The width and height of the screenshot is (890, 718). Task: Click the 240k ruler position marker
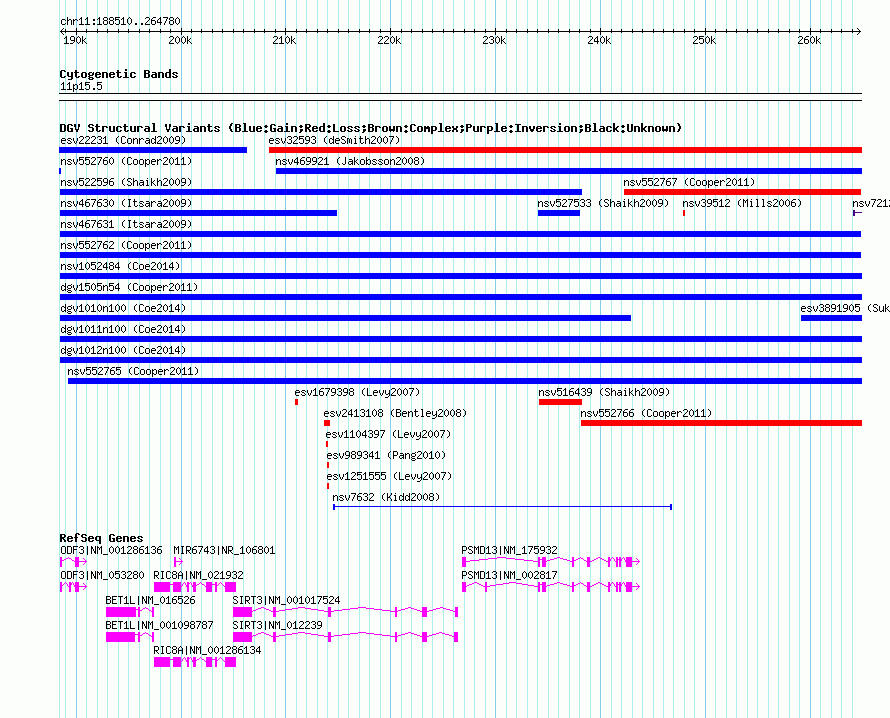point(599,40)
